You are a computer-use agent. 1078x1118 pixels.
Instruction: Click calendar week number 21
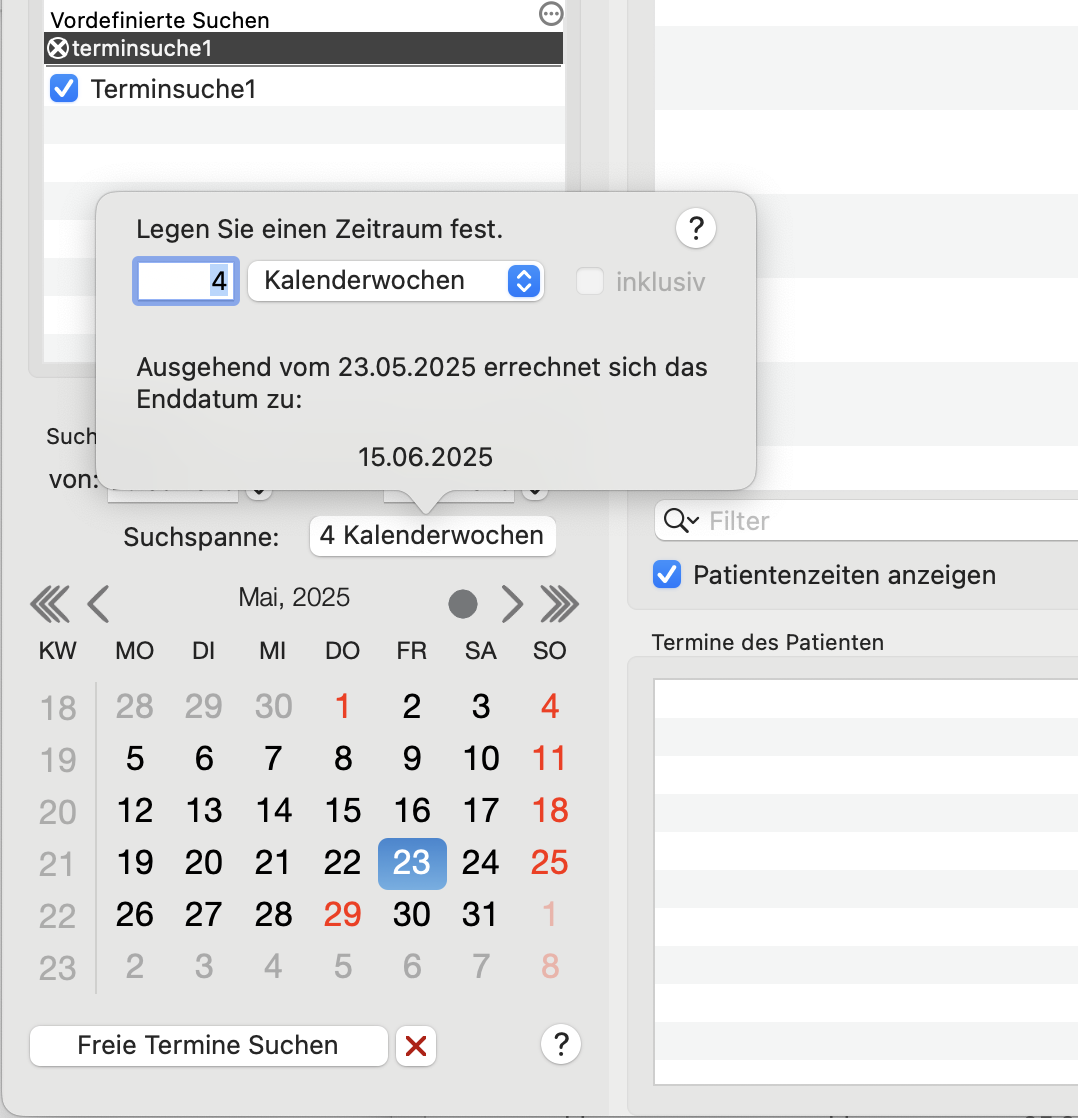click(56, 864)
